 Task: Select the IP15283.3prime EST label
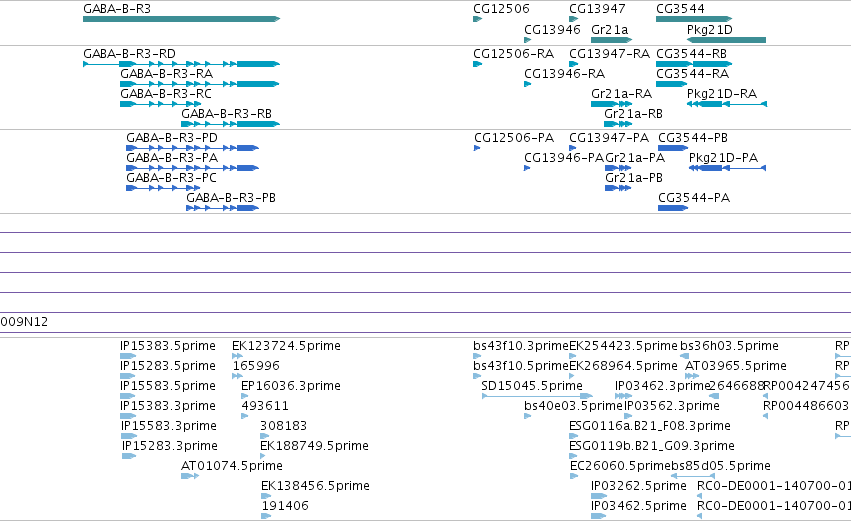coord(169,446)
